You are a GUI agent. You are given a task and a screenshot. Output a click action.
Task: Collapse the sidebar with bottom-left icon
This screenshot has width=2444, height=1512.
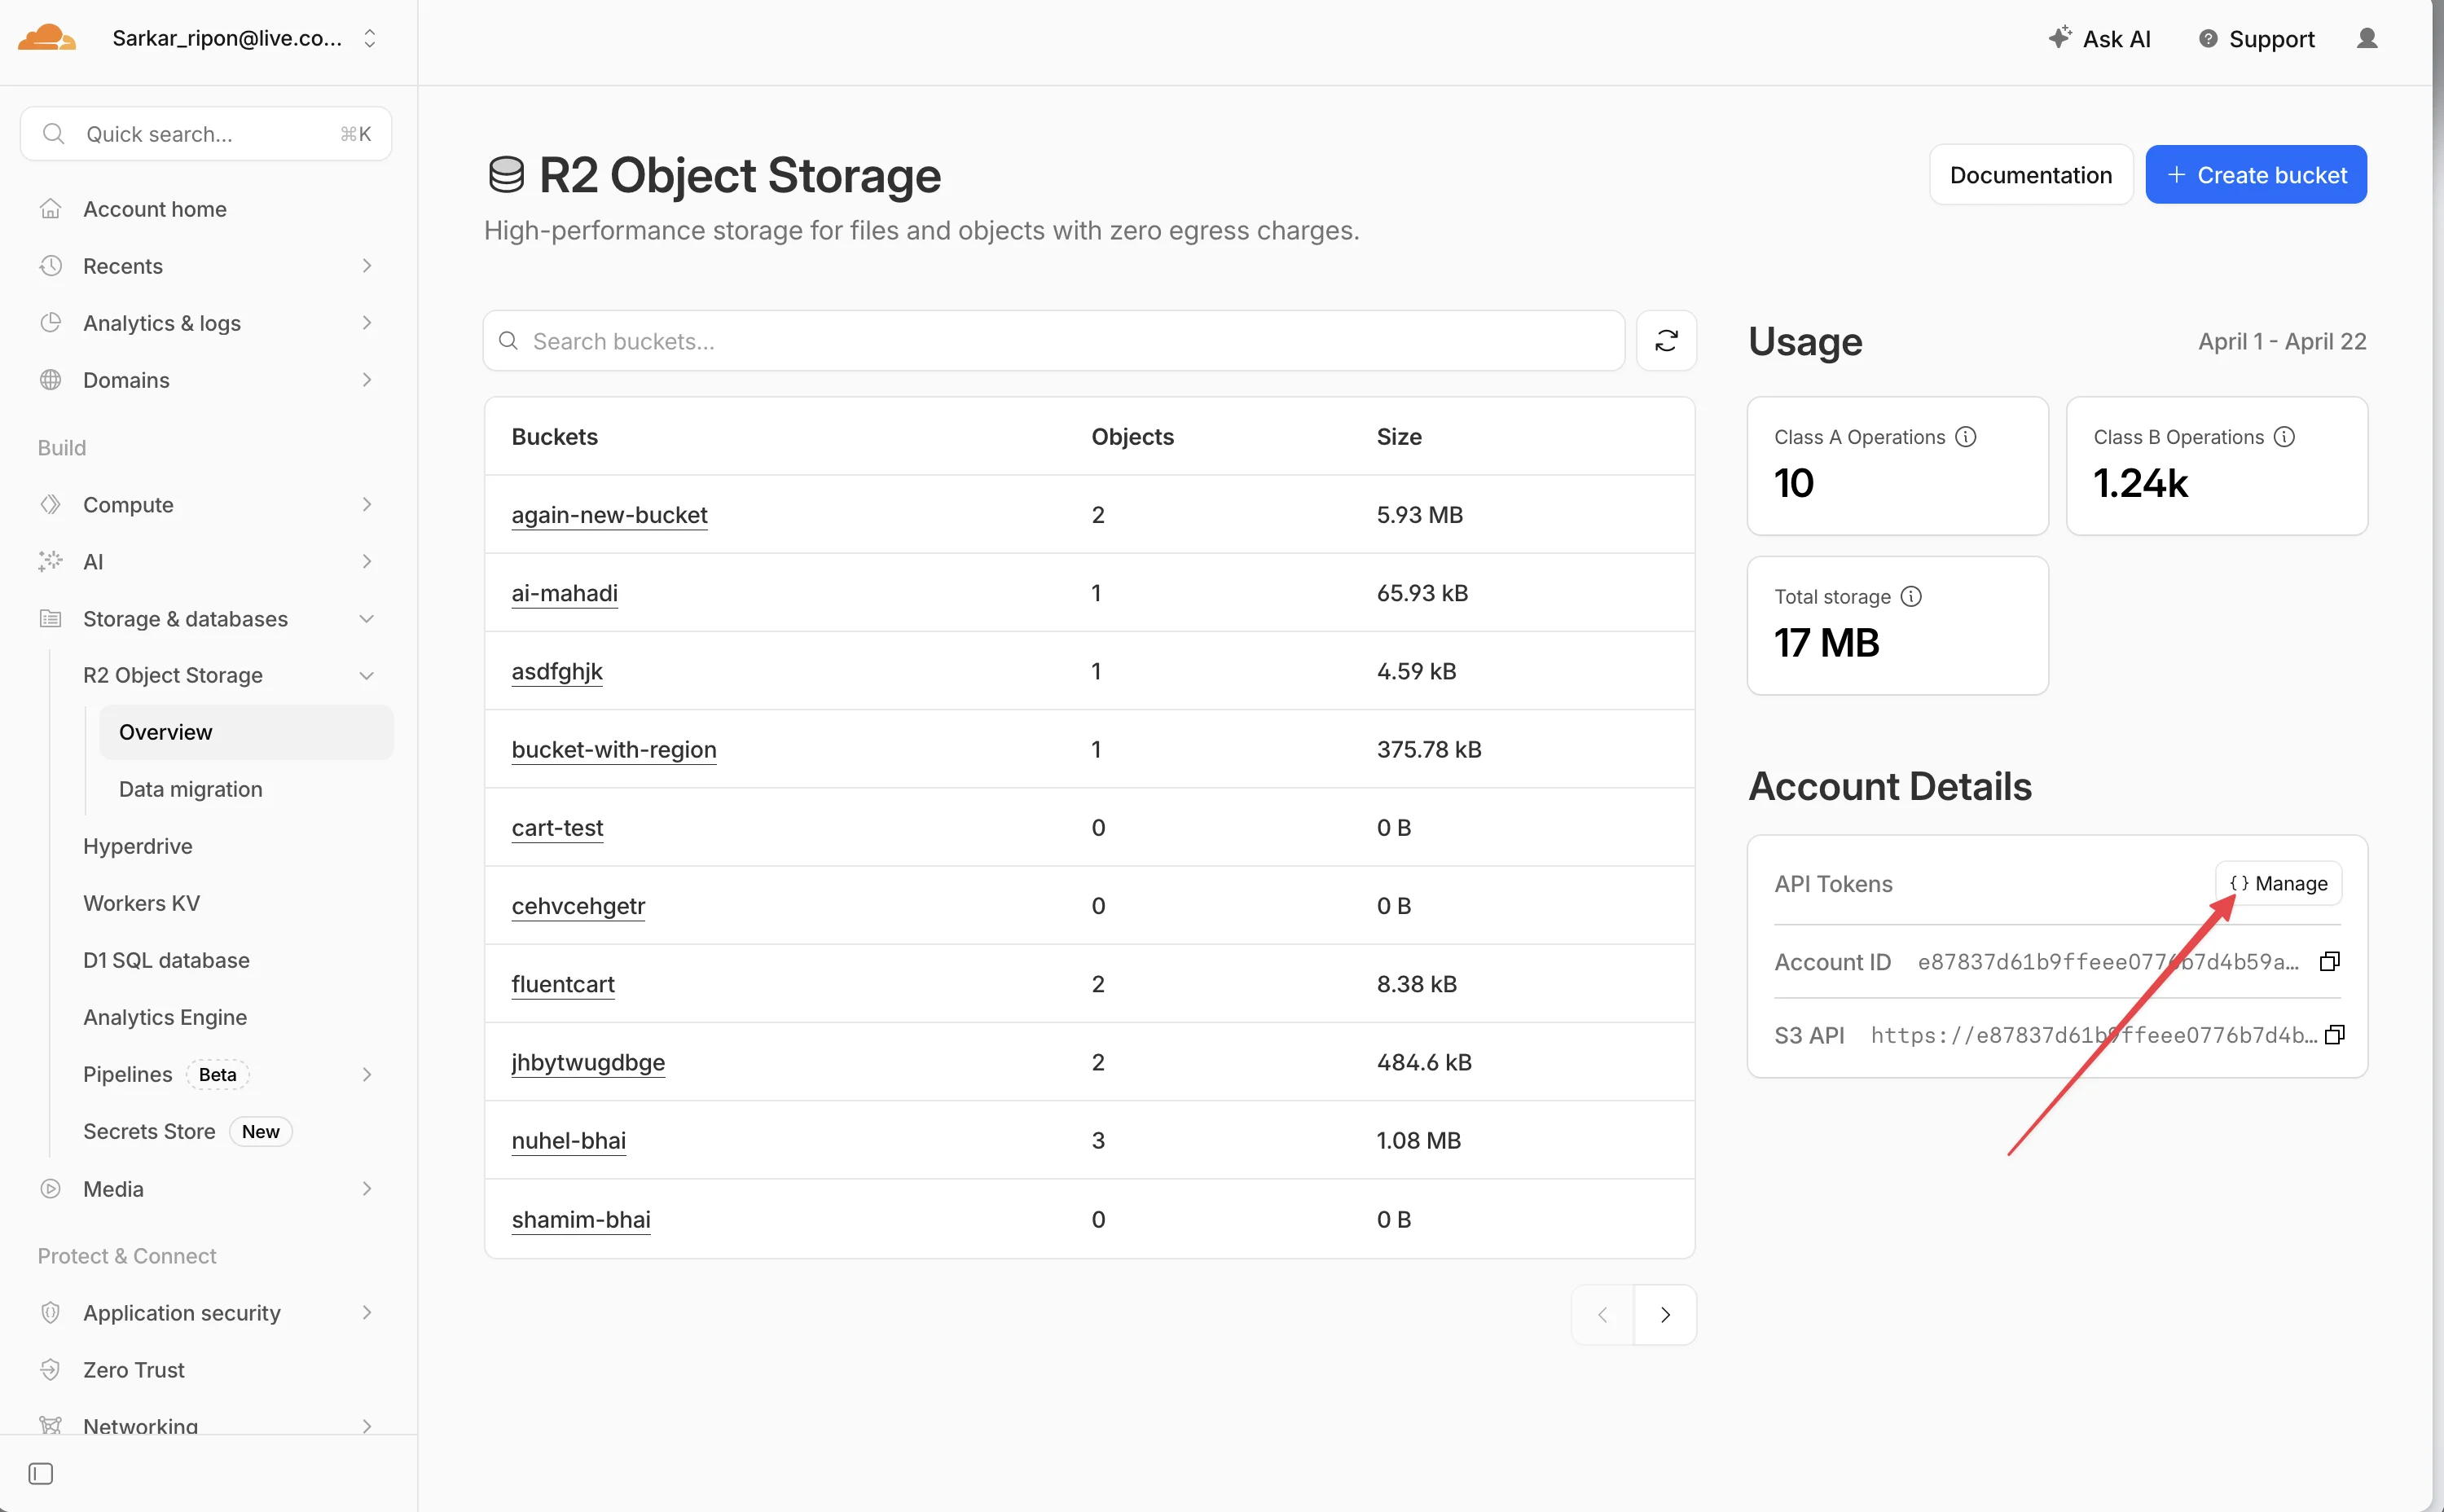tap(40, 1473)
